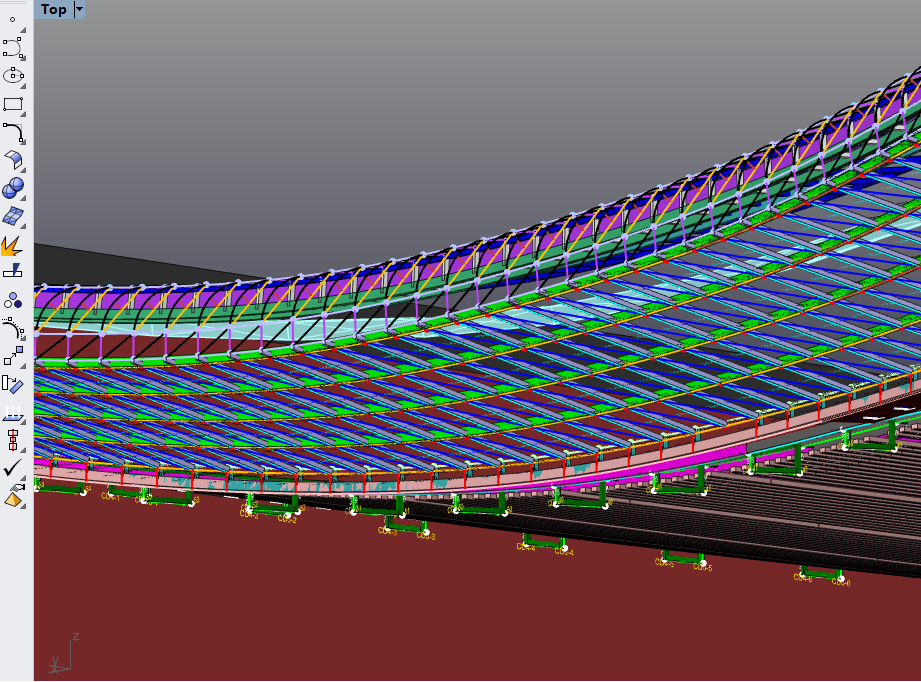Image resolution: width=921 pixels, height=682 pixels.
Task: Click the Project to CPlane icon
Action: (13, 271)
